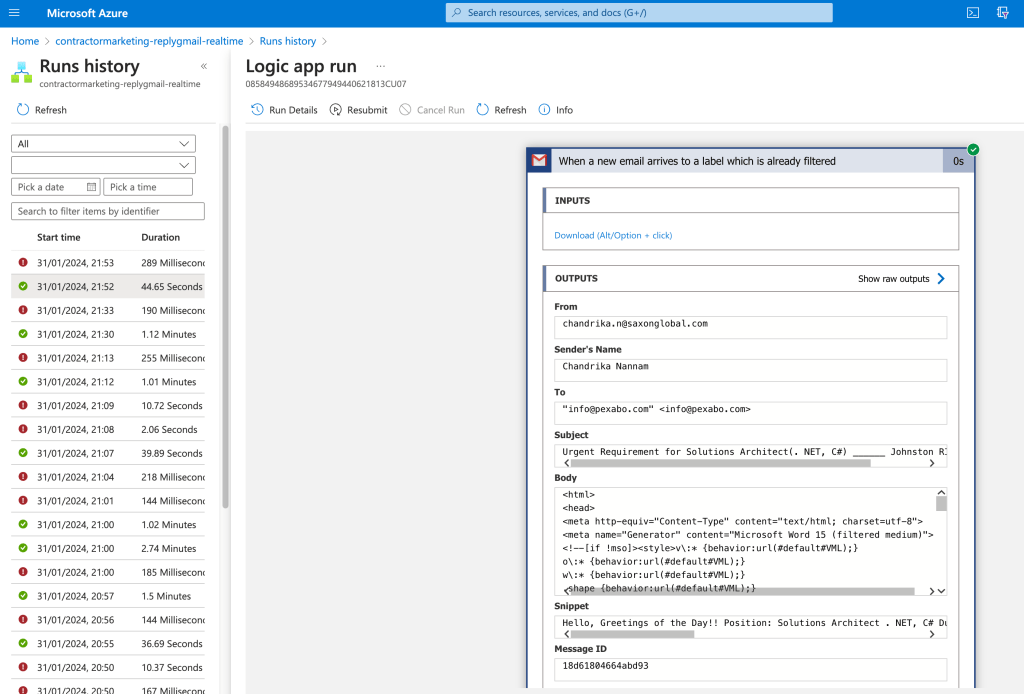Click the From email address field
Image resolution: width=1024 pixels, height=694 pixels.
click(750, 327)
